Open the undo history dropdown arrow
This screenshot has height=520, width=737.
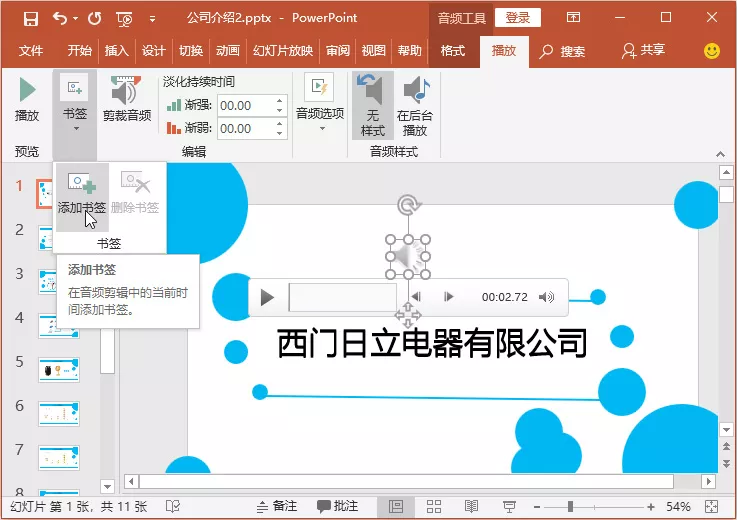pyautogui.click(x=75, y=19)
